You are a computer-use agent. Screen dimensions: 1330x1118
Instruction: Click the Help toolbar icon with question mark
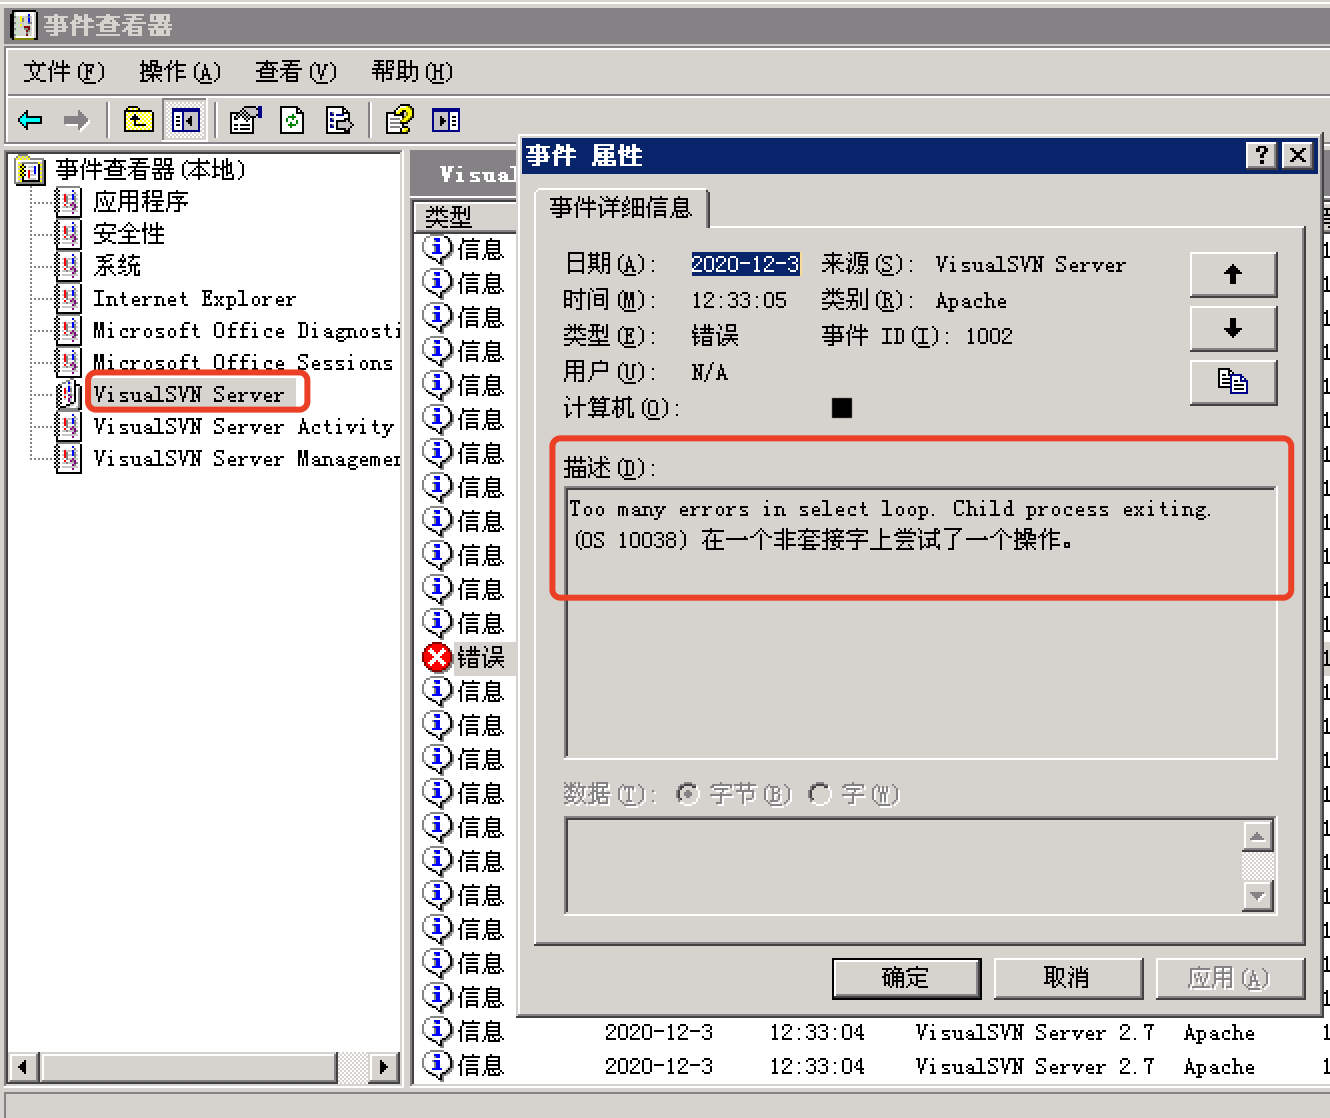[x=400, y=121]
